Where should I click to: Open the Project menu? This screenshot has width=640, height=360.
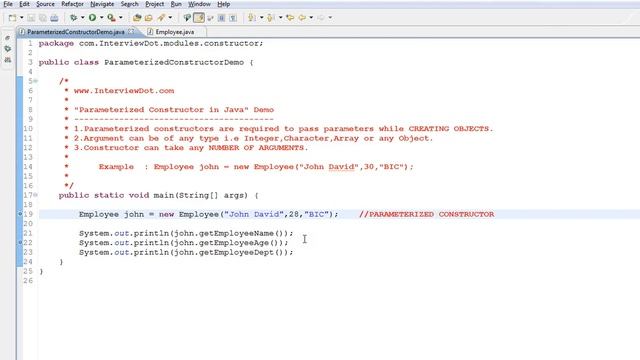154,4
